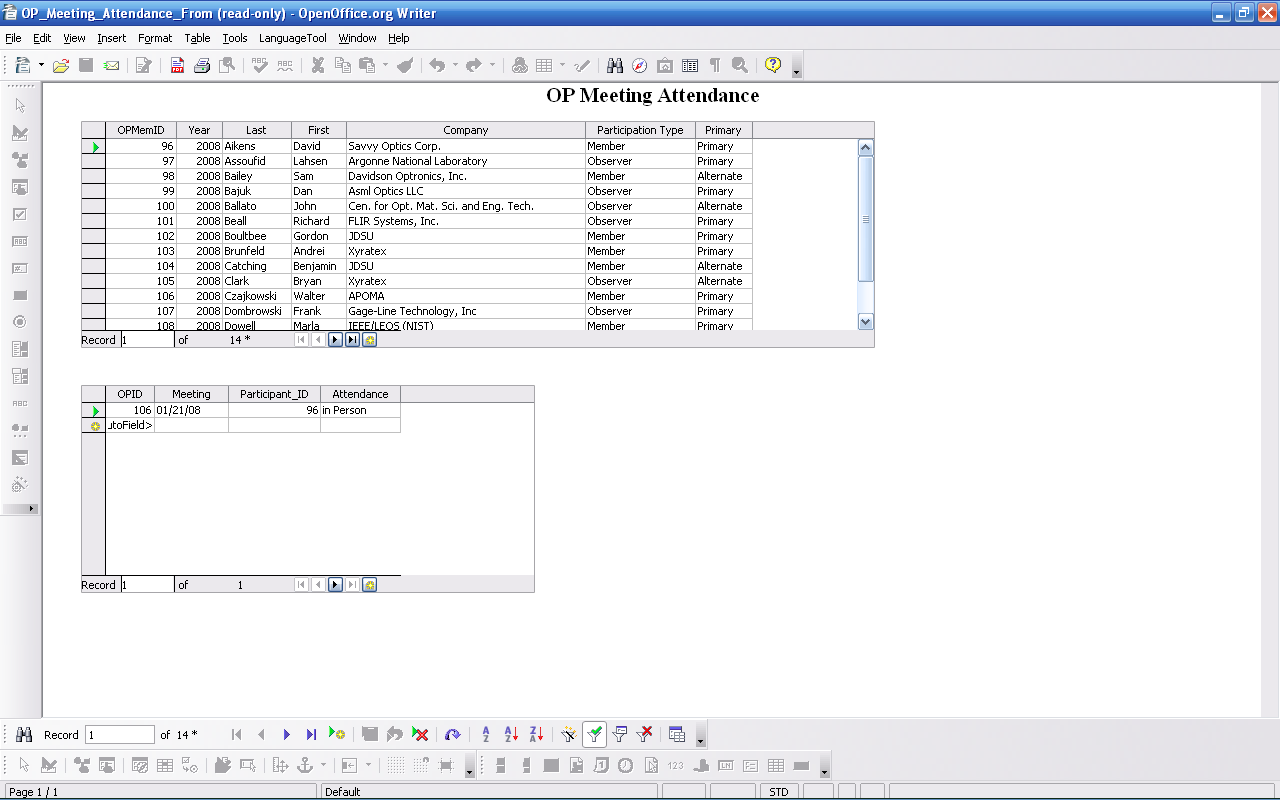Toggle the Apply Filter button

(594, 735)
